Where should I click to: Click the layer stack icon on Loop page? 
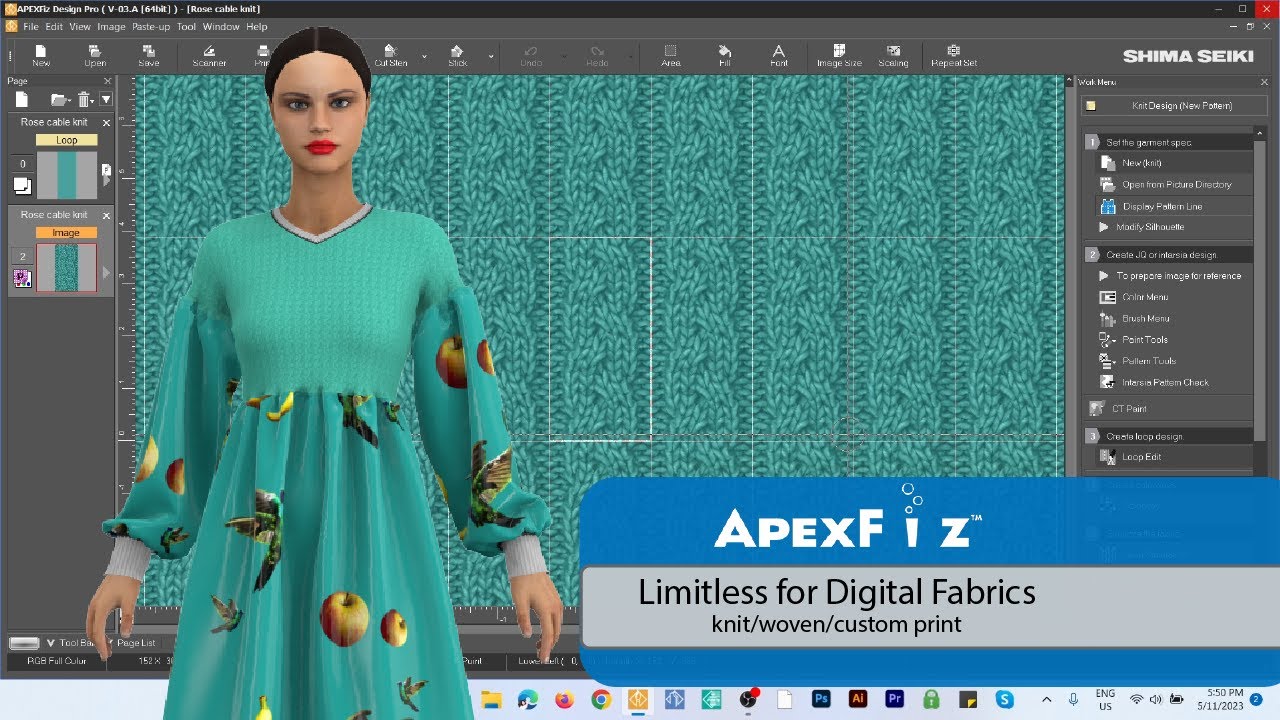tap(21, 185)
